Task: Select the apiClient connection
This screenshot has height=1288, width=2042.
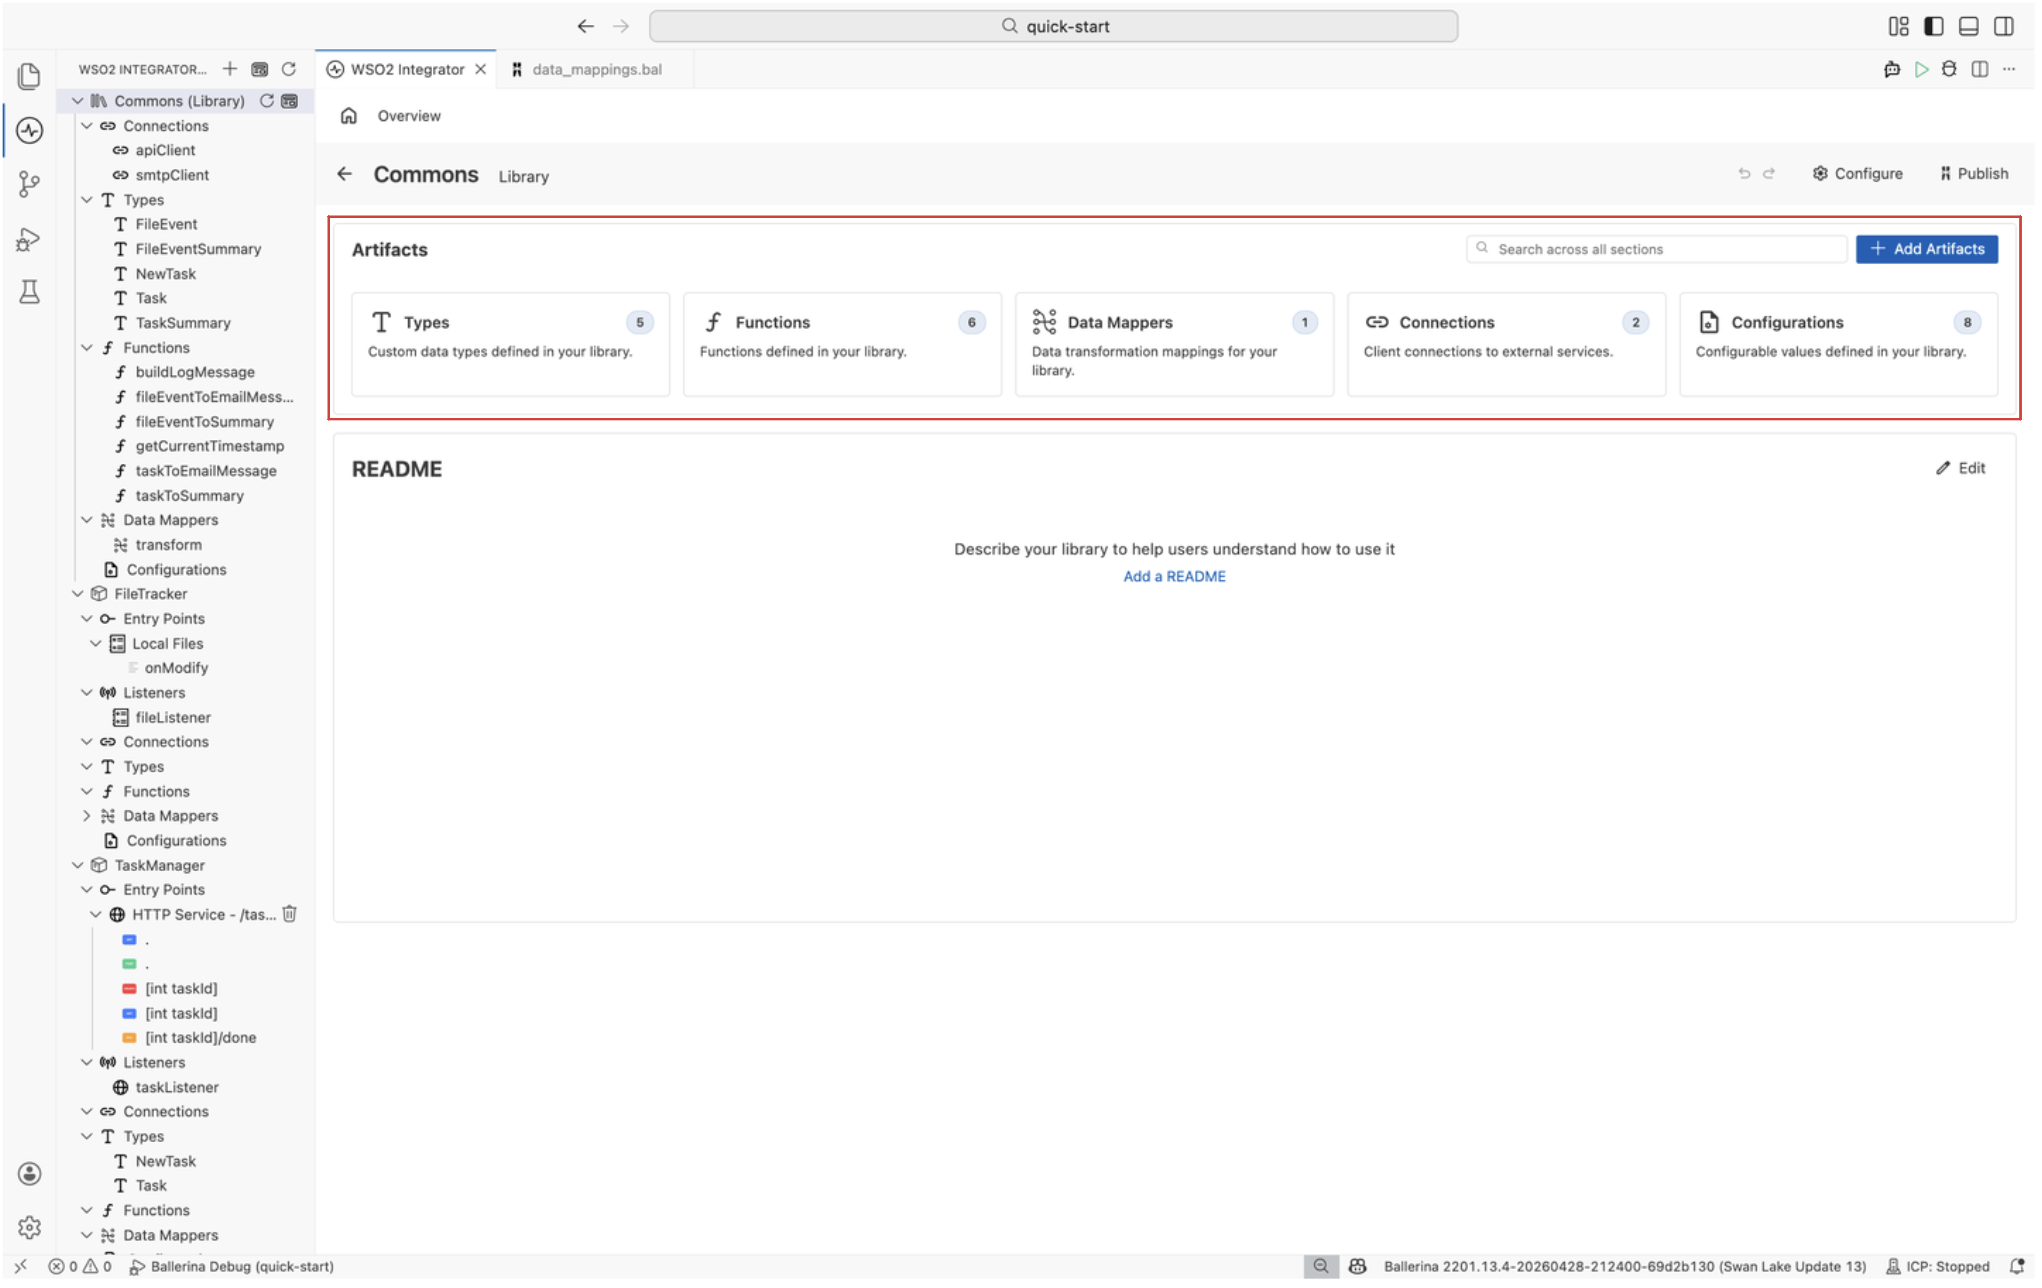Action: [x=166, y=150]
